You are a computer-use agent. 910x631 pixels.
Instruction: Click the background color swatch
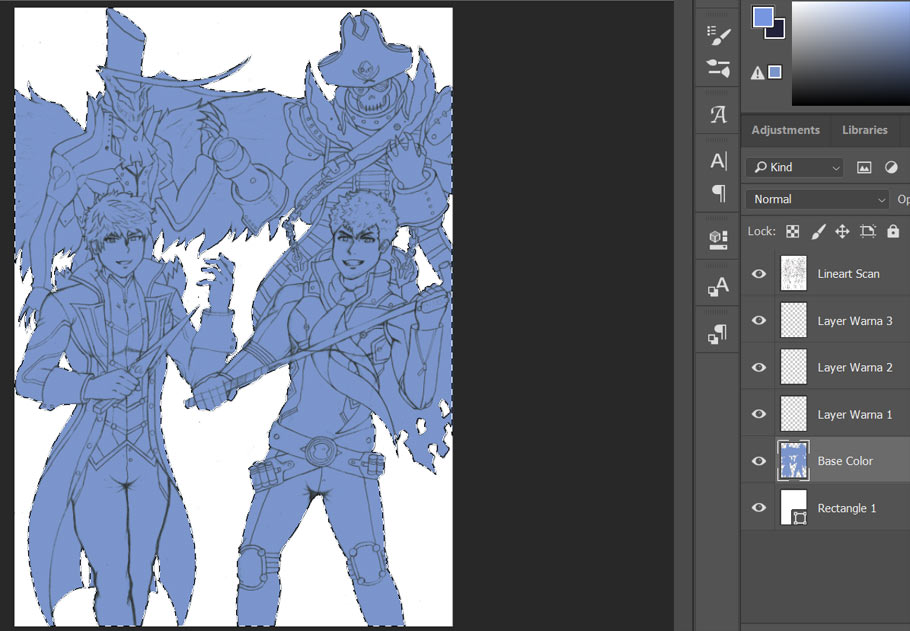[x=778, y=31]
